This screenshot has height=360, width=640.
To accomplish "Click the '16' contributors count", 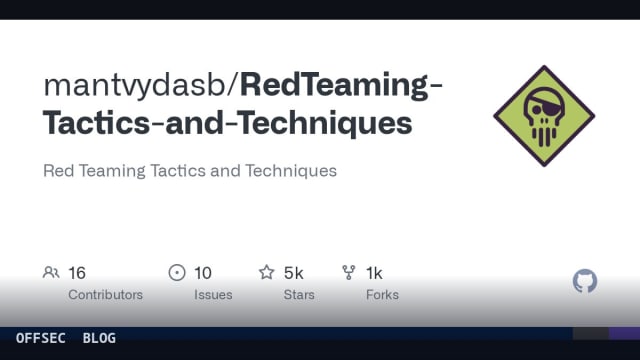I will (77, 273).
